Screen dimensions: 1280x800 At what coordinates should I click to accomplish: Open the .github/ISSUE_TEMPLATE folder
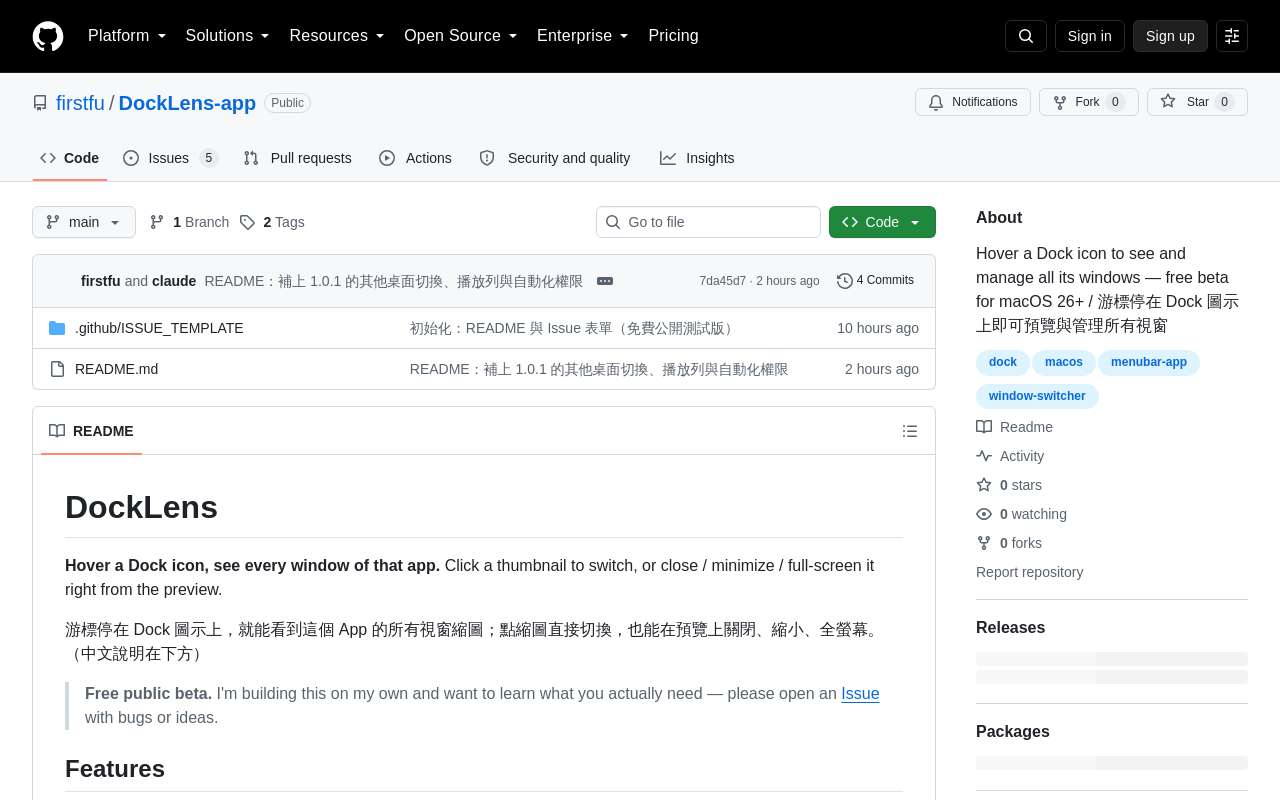[159, 328]
